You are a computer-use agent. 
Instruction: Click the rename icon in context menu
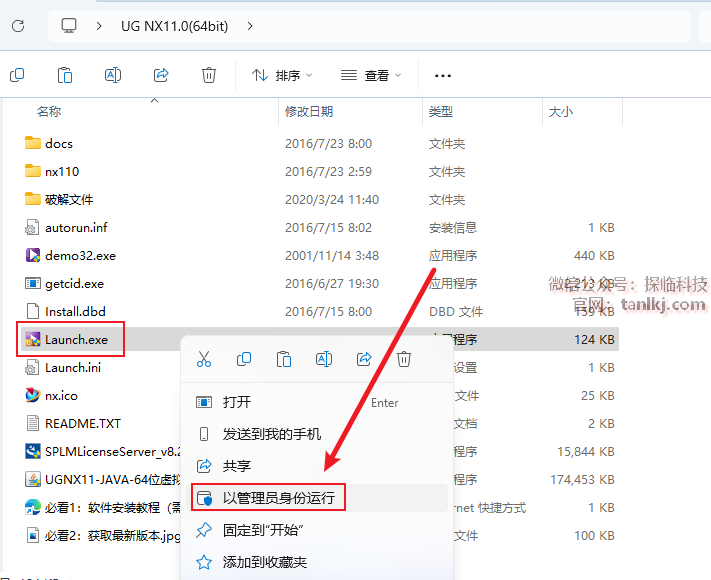click(324, 359)
